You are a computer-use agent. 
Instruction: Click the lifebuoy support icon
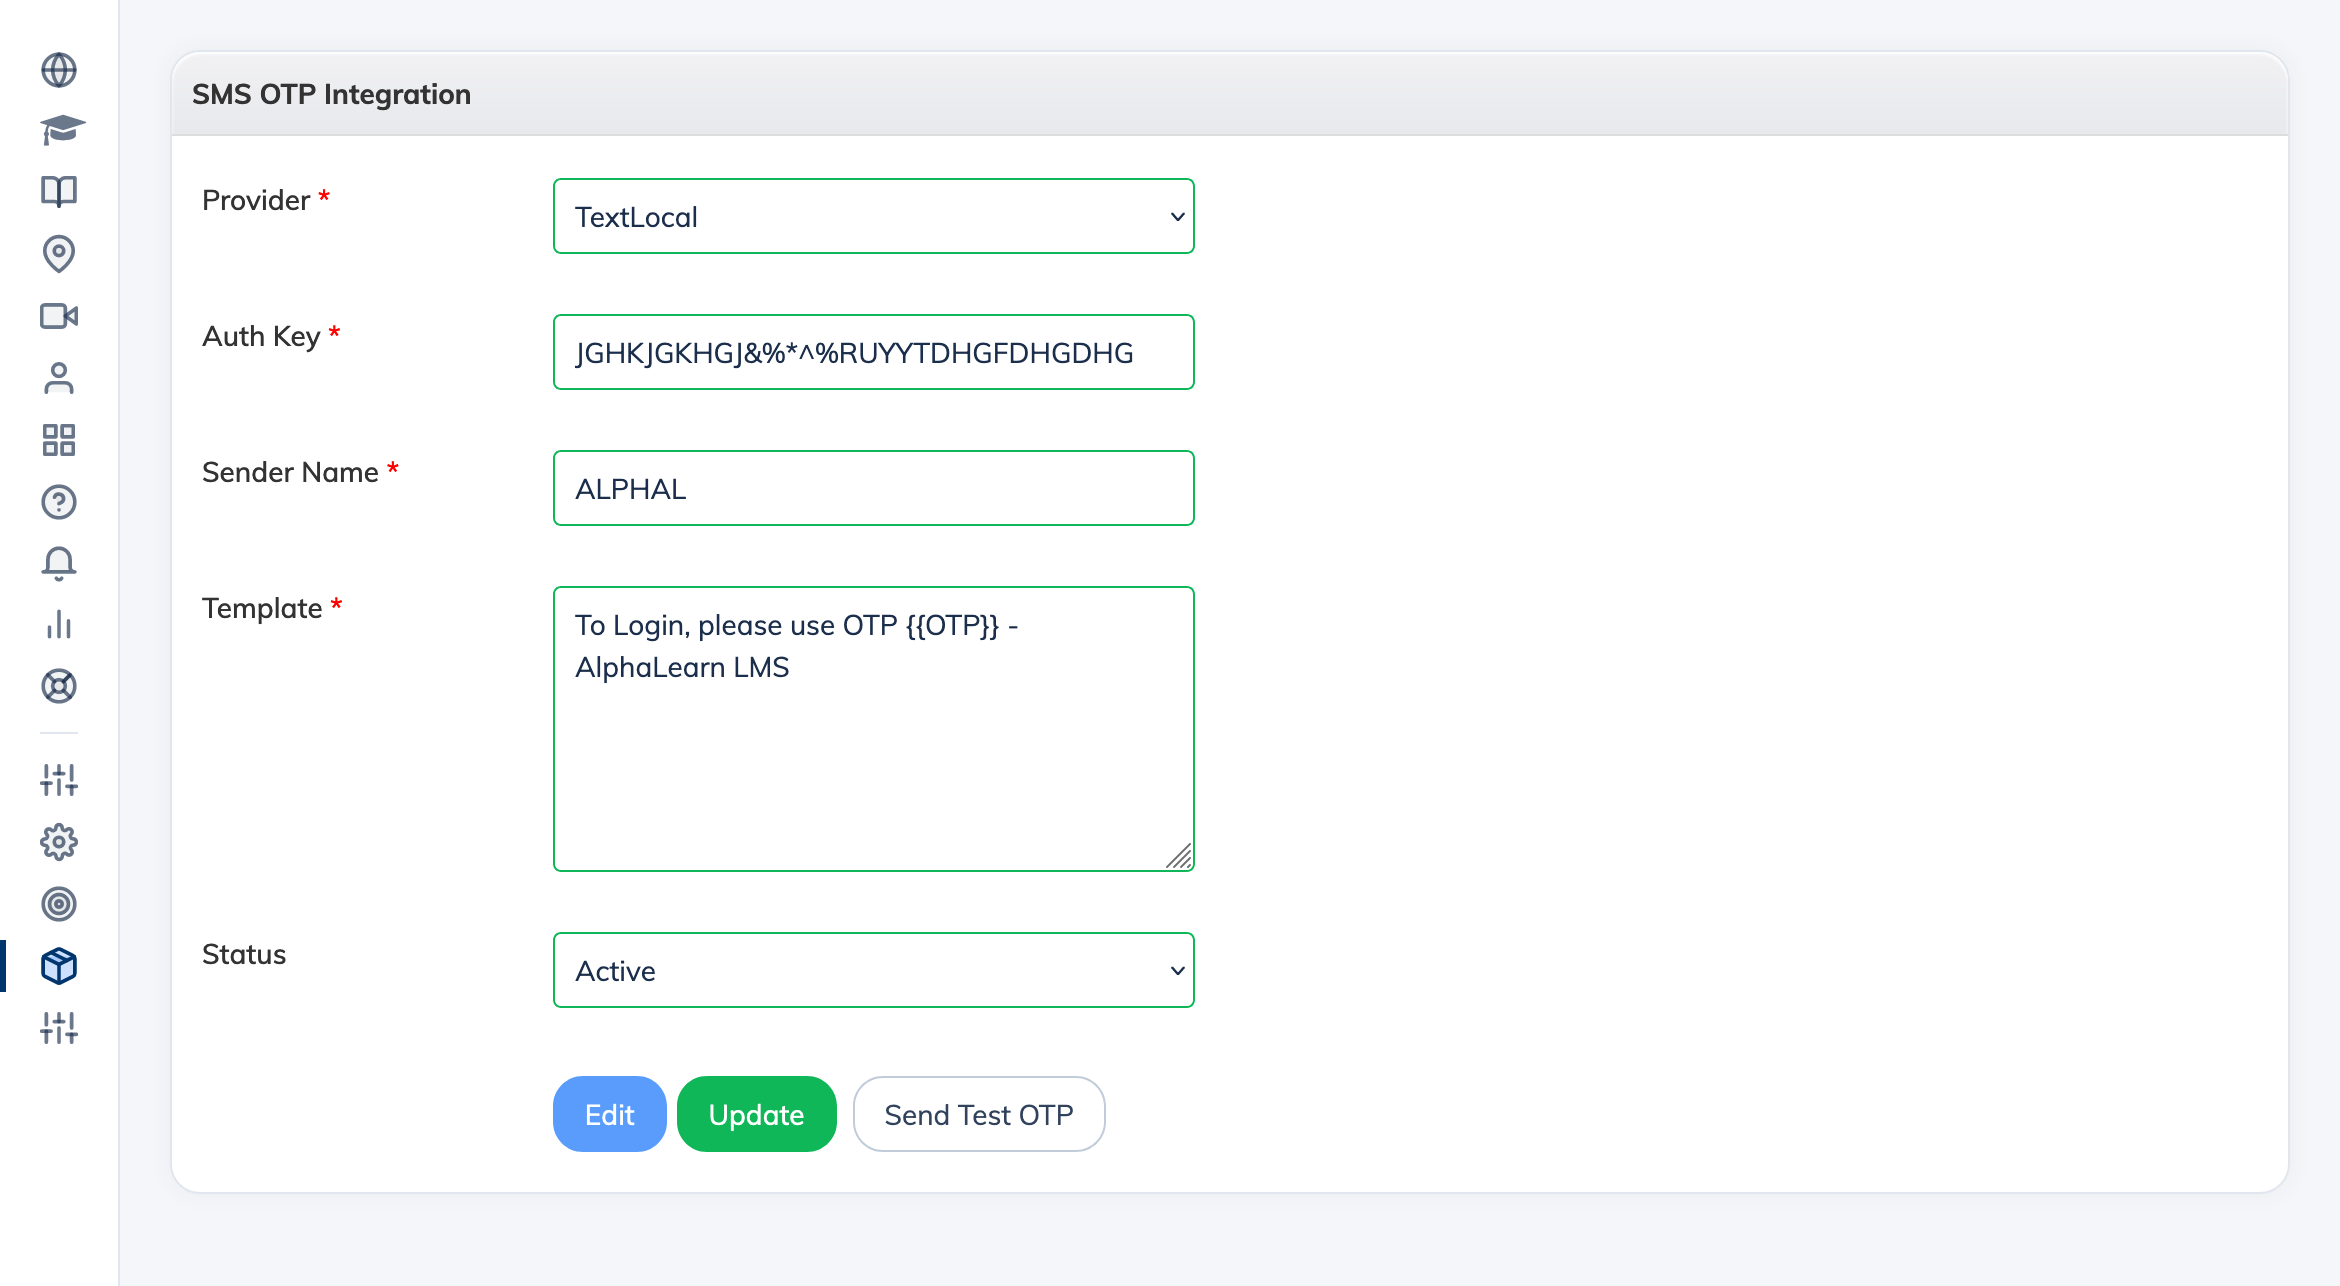click(x=59, y=687)
